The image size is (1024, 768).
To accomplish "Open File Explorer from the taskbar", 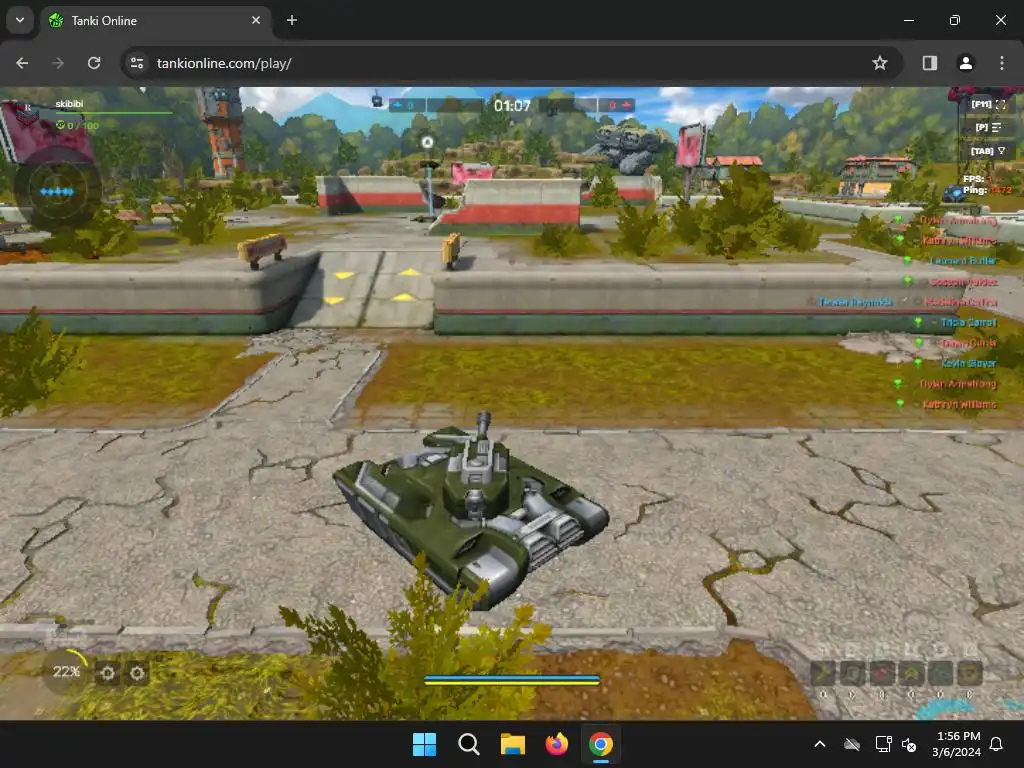I will coord(513,744).
